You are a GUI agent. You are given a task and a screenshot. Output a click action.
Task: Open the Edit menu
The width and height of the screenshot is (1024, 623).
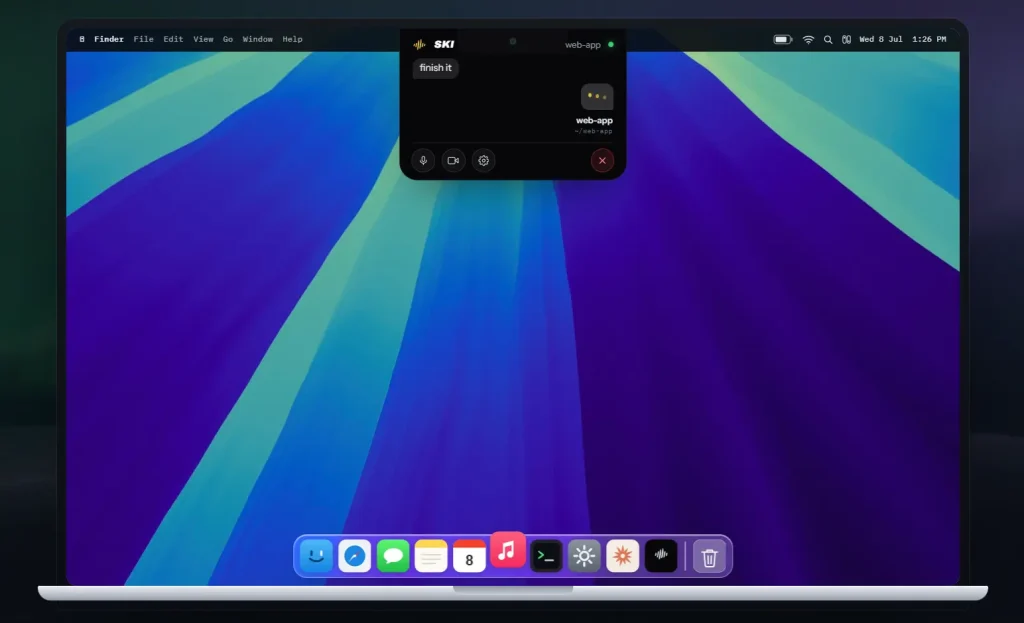pos(173,39)
